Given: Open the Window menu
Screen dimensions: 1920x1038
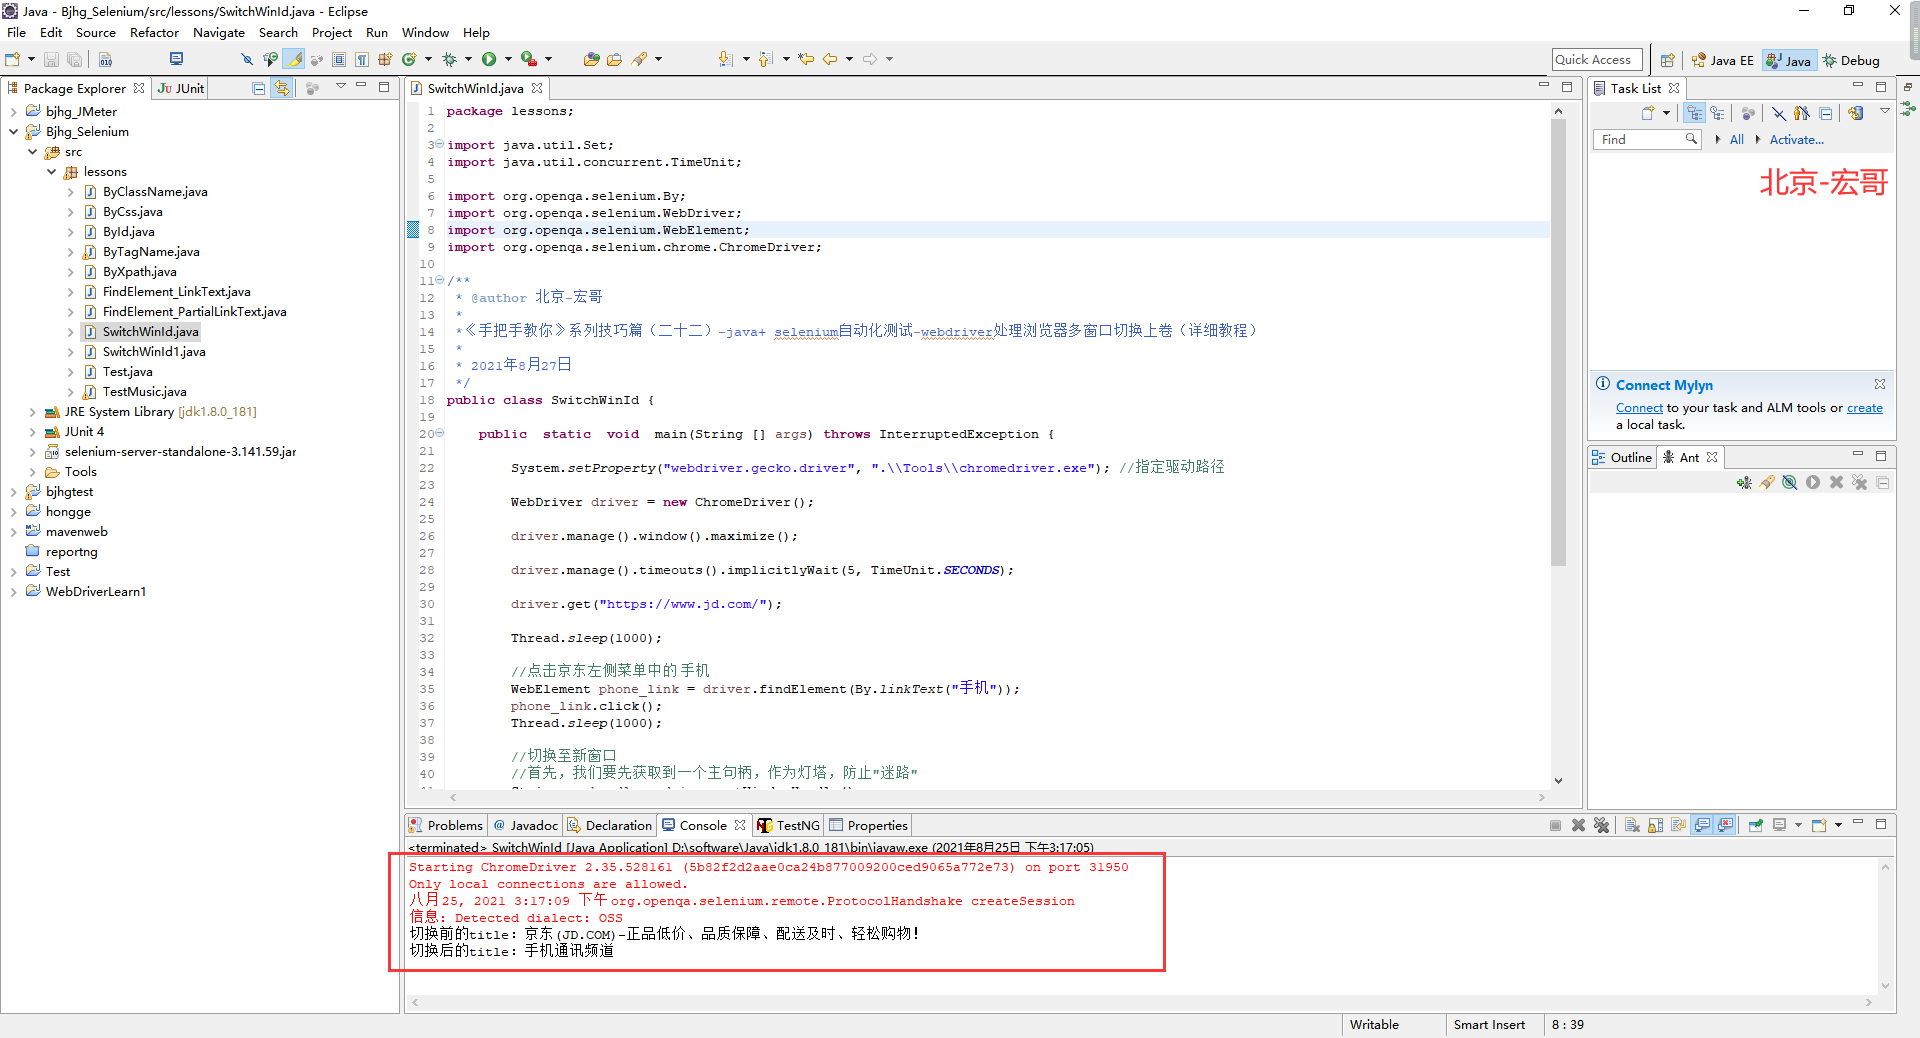Looking at the screenshot, I should [425, 33].
